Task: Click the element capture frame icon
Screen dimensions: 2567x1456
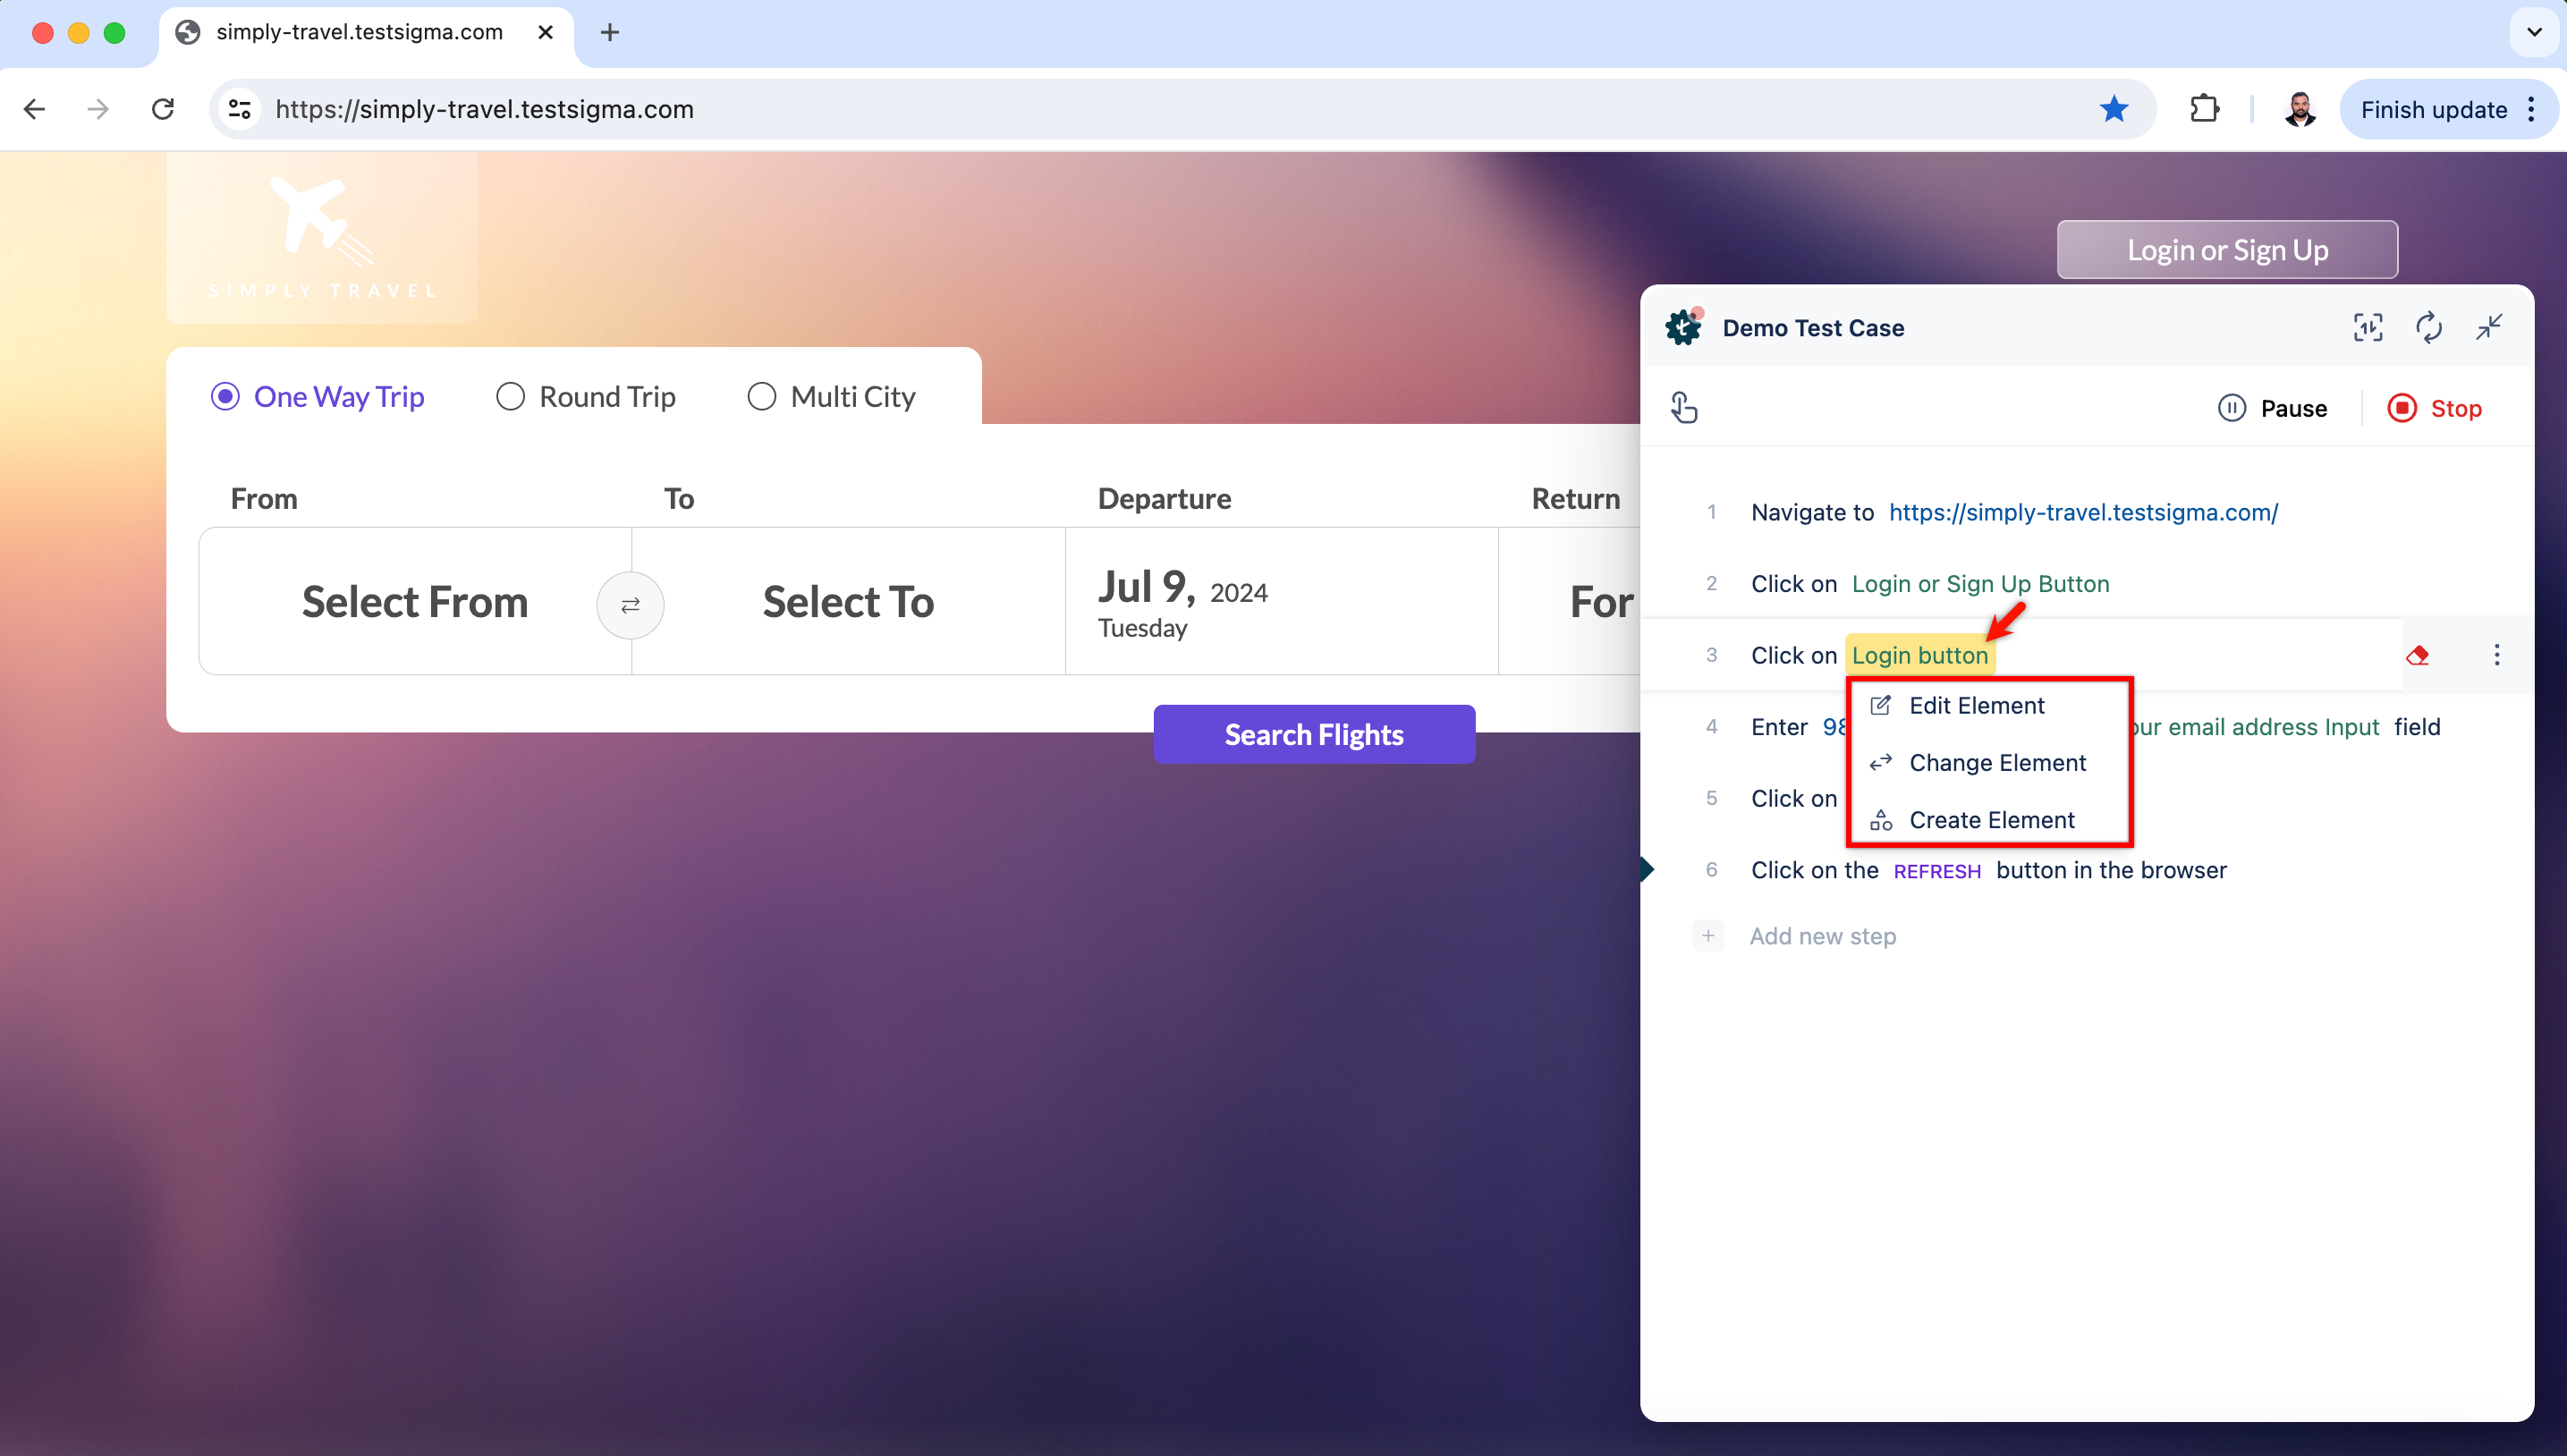Action: coord(2368,327)
